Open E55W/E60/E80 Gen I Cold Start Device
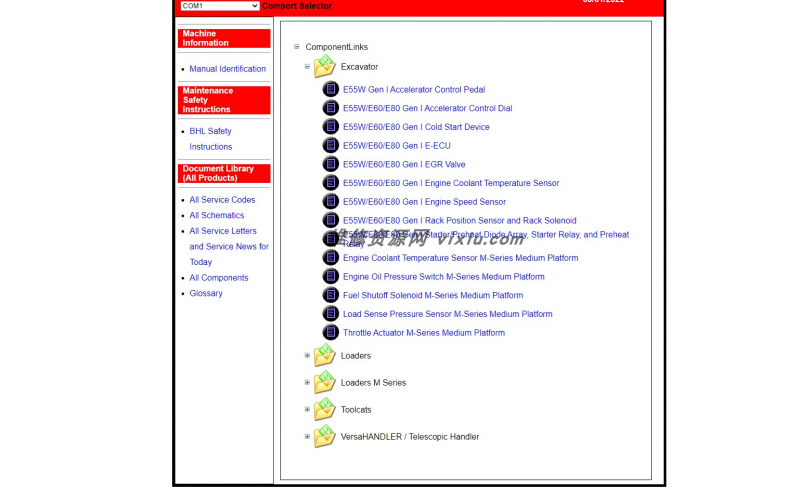Image resolution: width=800 pixels, height=490 pixels. (416, 127)
